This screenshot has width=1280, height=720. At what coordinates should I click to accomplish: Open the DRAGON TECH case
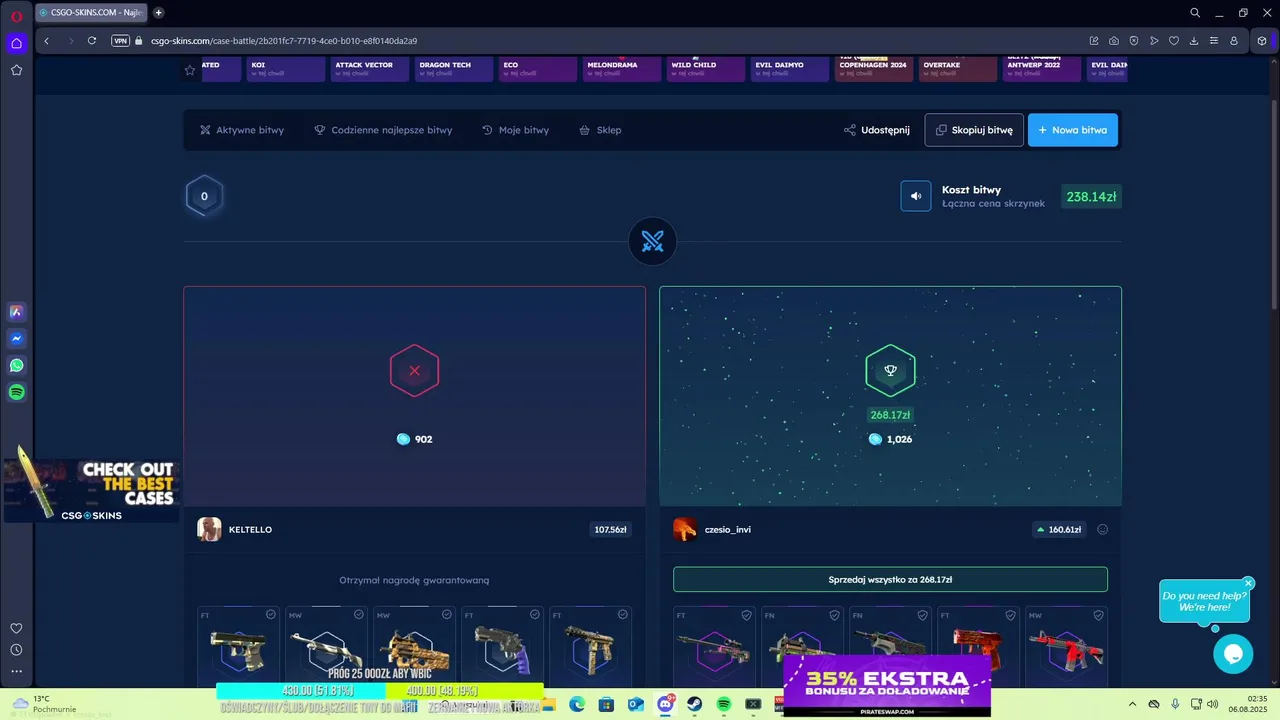454,69
